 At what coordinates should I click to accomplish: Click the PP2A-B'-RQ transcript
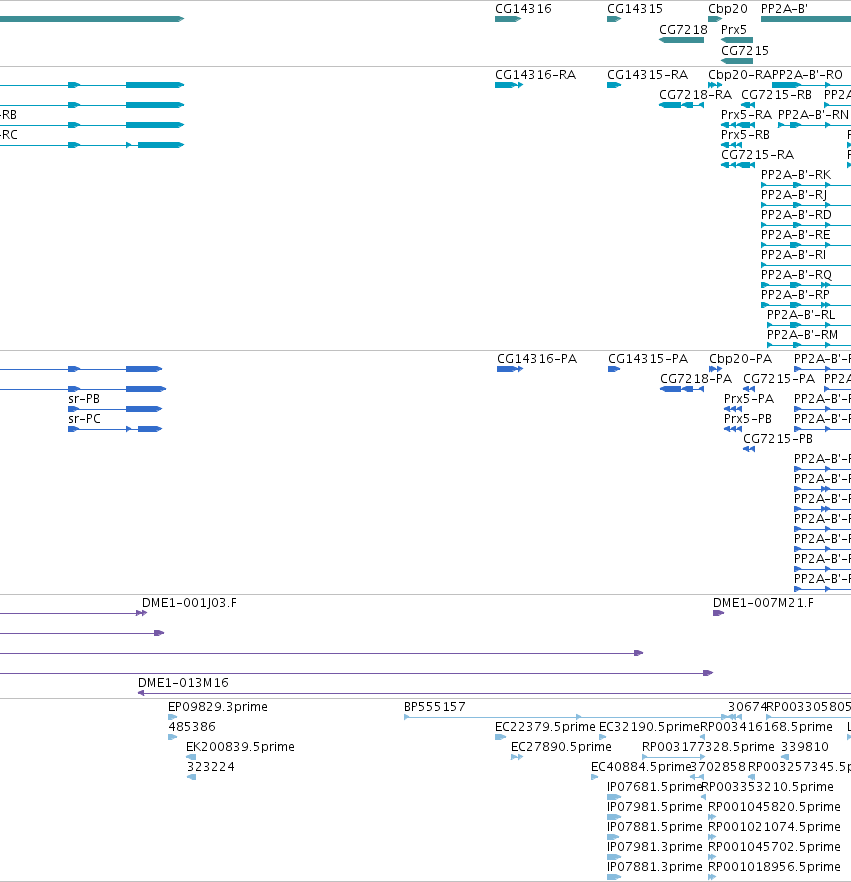805,285
